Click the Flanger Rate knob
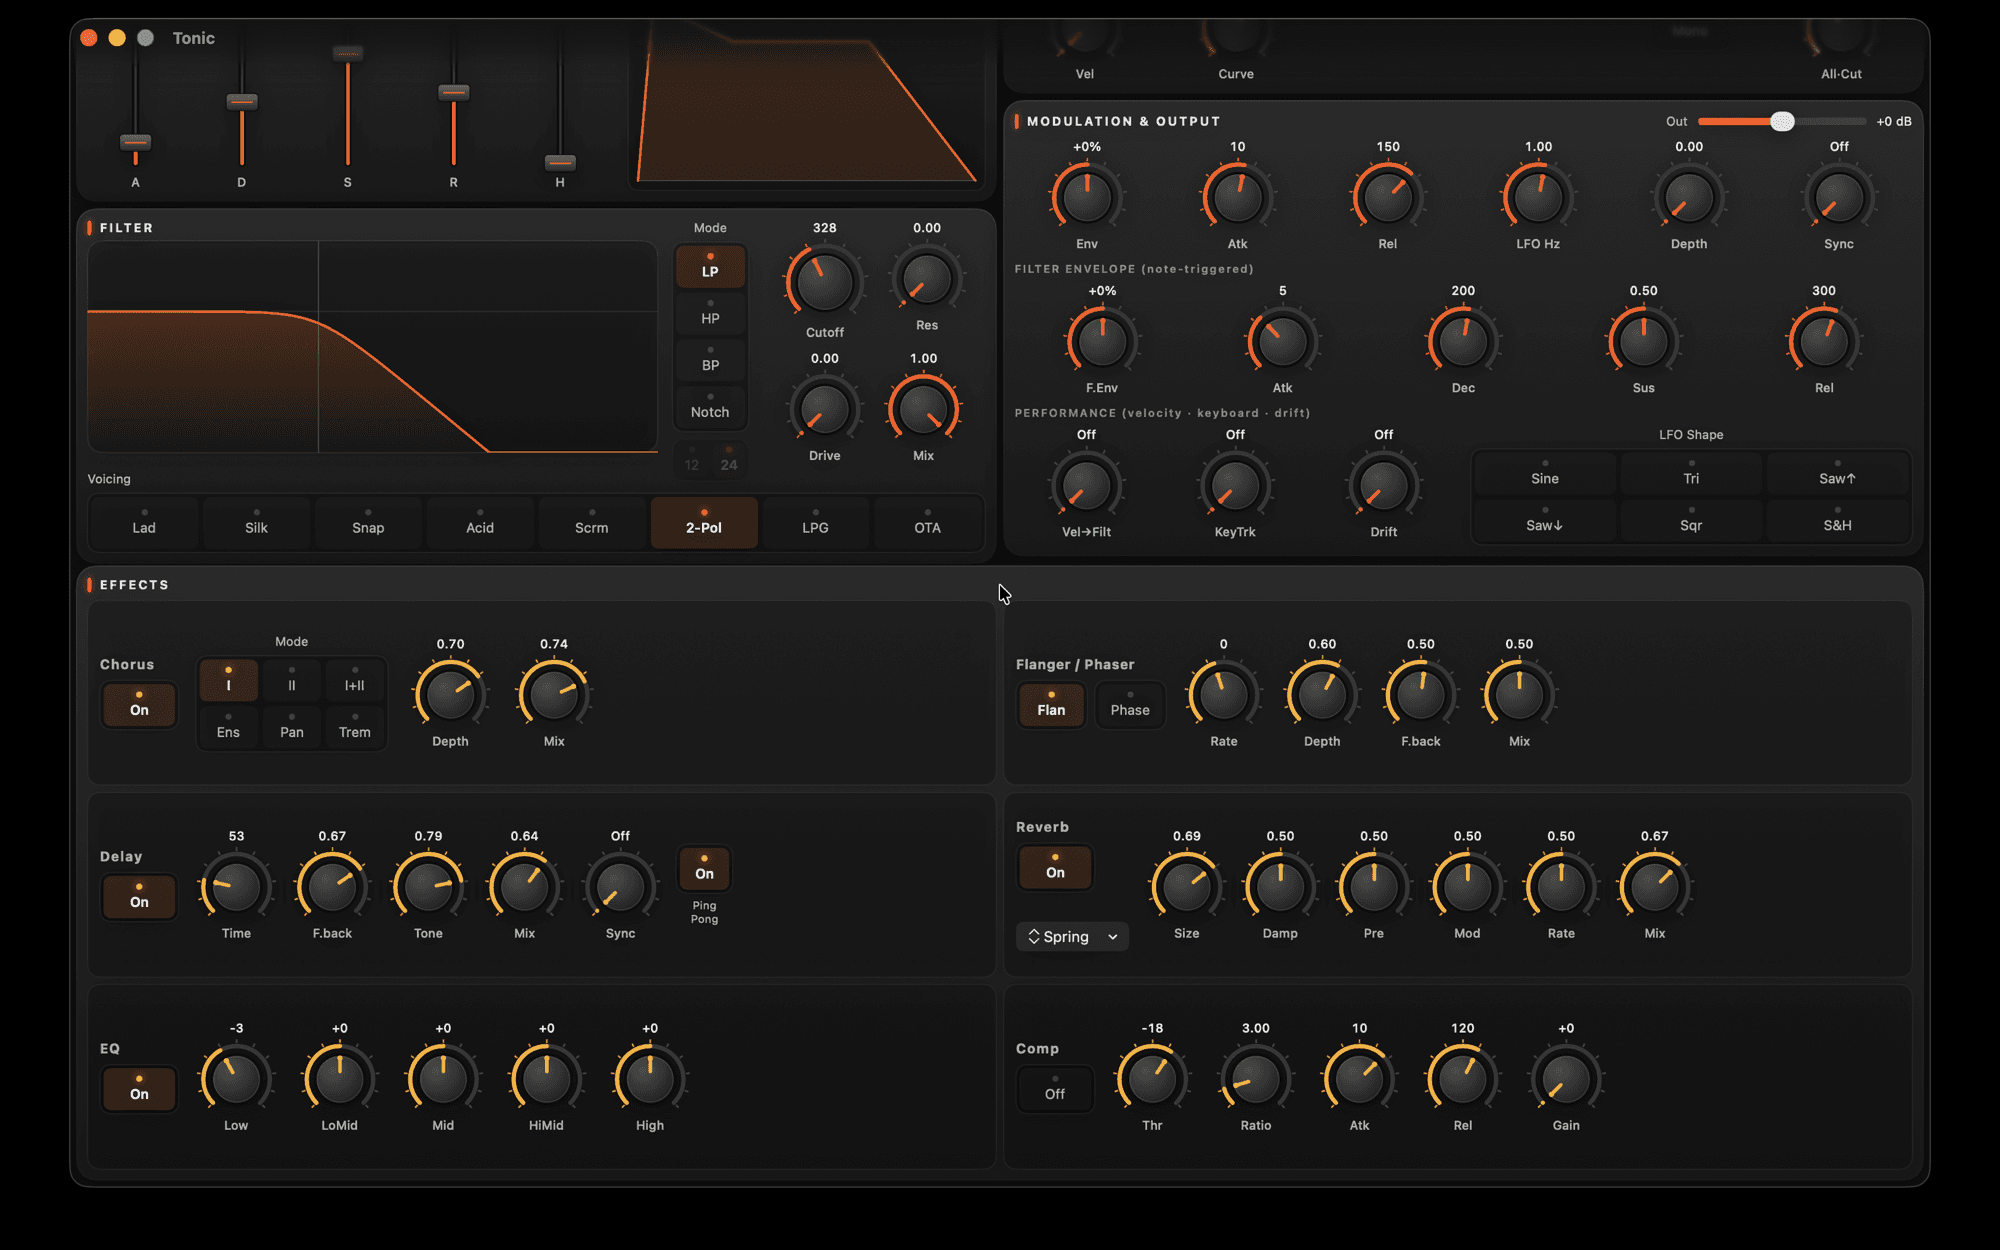 (1223, 695)
